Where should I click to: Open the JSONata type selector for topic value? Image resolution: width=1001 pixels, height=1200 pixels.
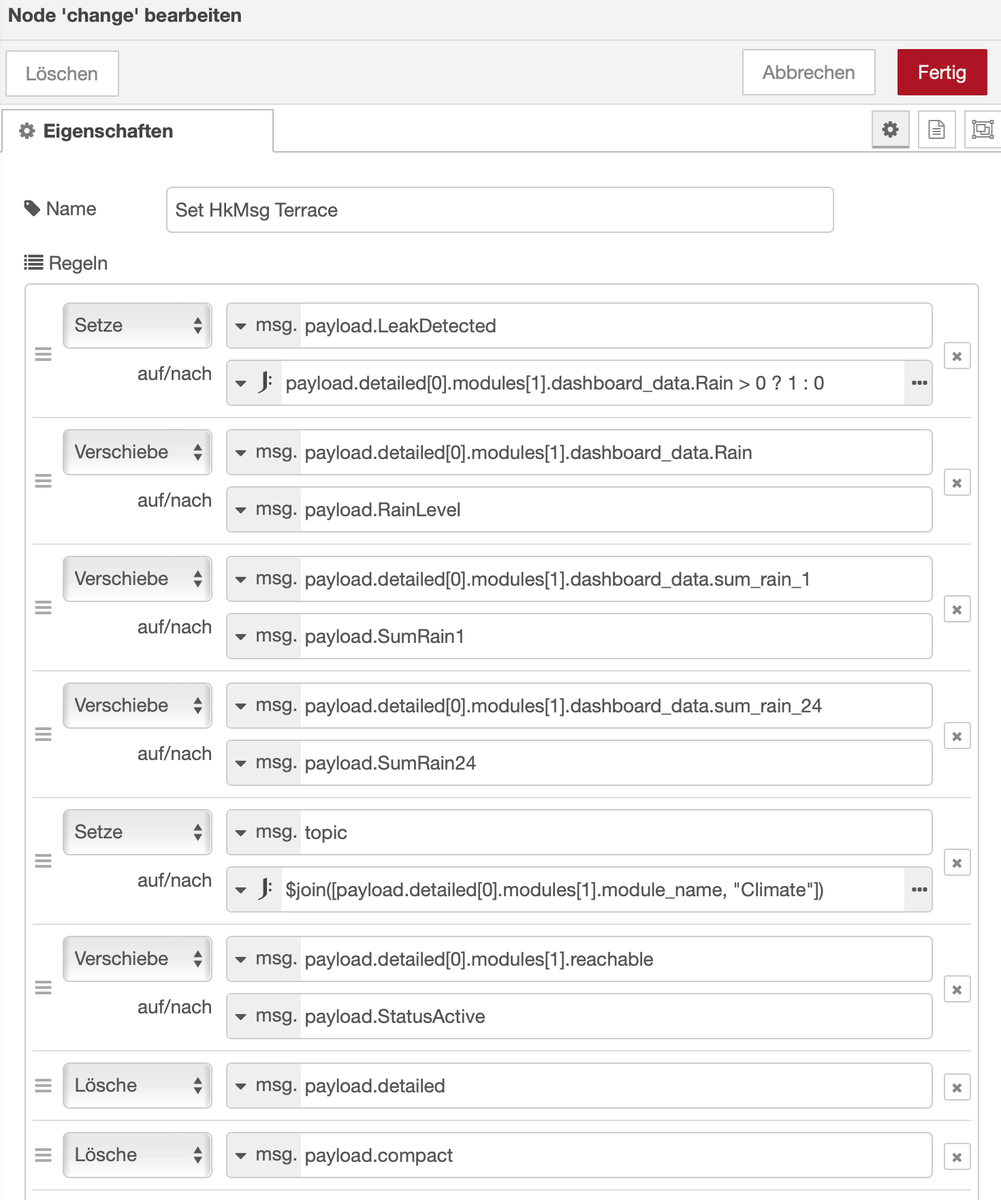tap(255, 889)
